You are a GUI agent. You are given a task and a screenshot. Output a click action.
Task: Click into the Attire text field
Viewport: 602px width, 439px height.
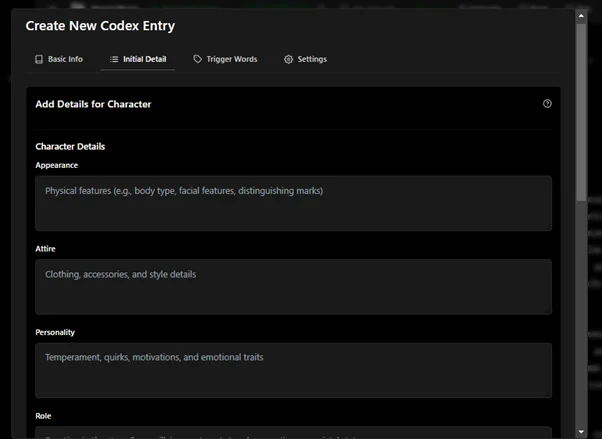(x=293, y=287)
